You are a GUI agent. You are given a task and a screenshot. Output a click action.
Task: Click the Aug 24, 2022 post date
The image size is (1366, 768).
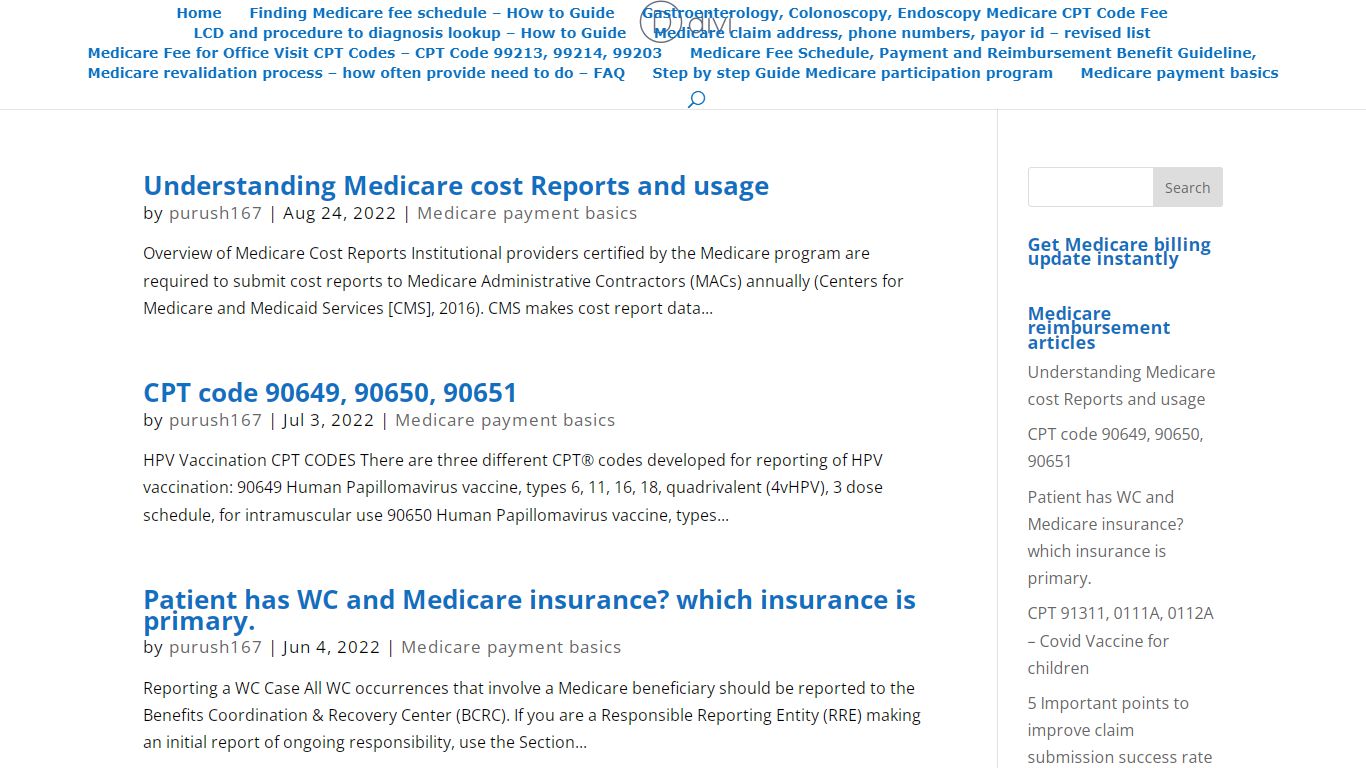340,213
